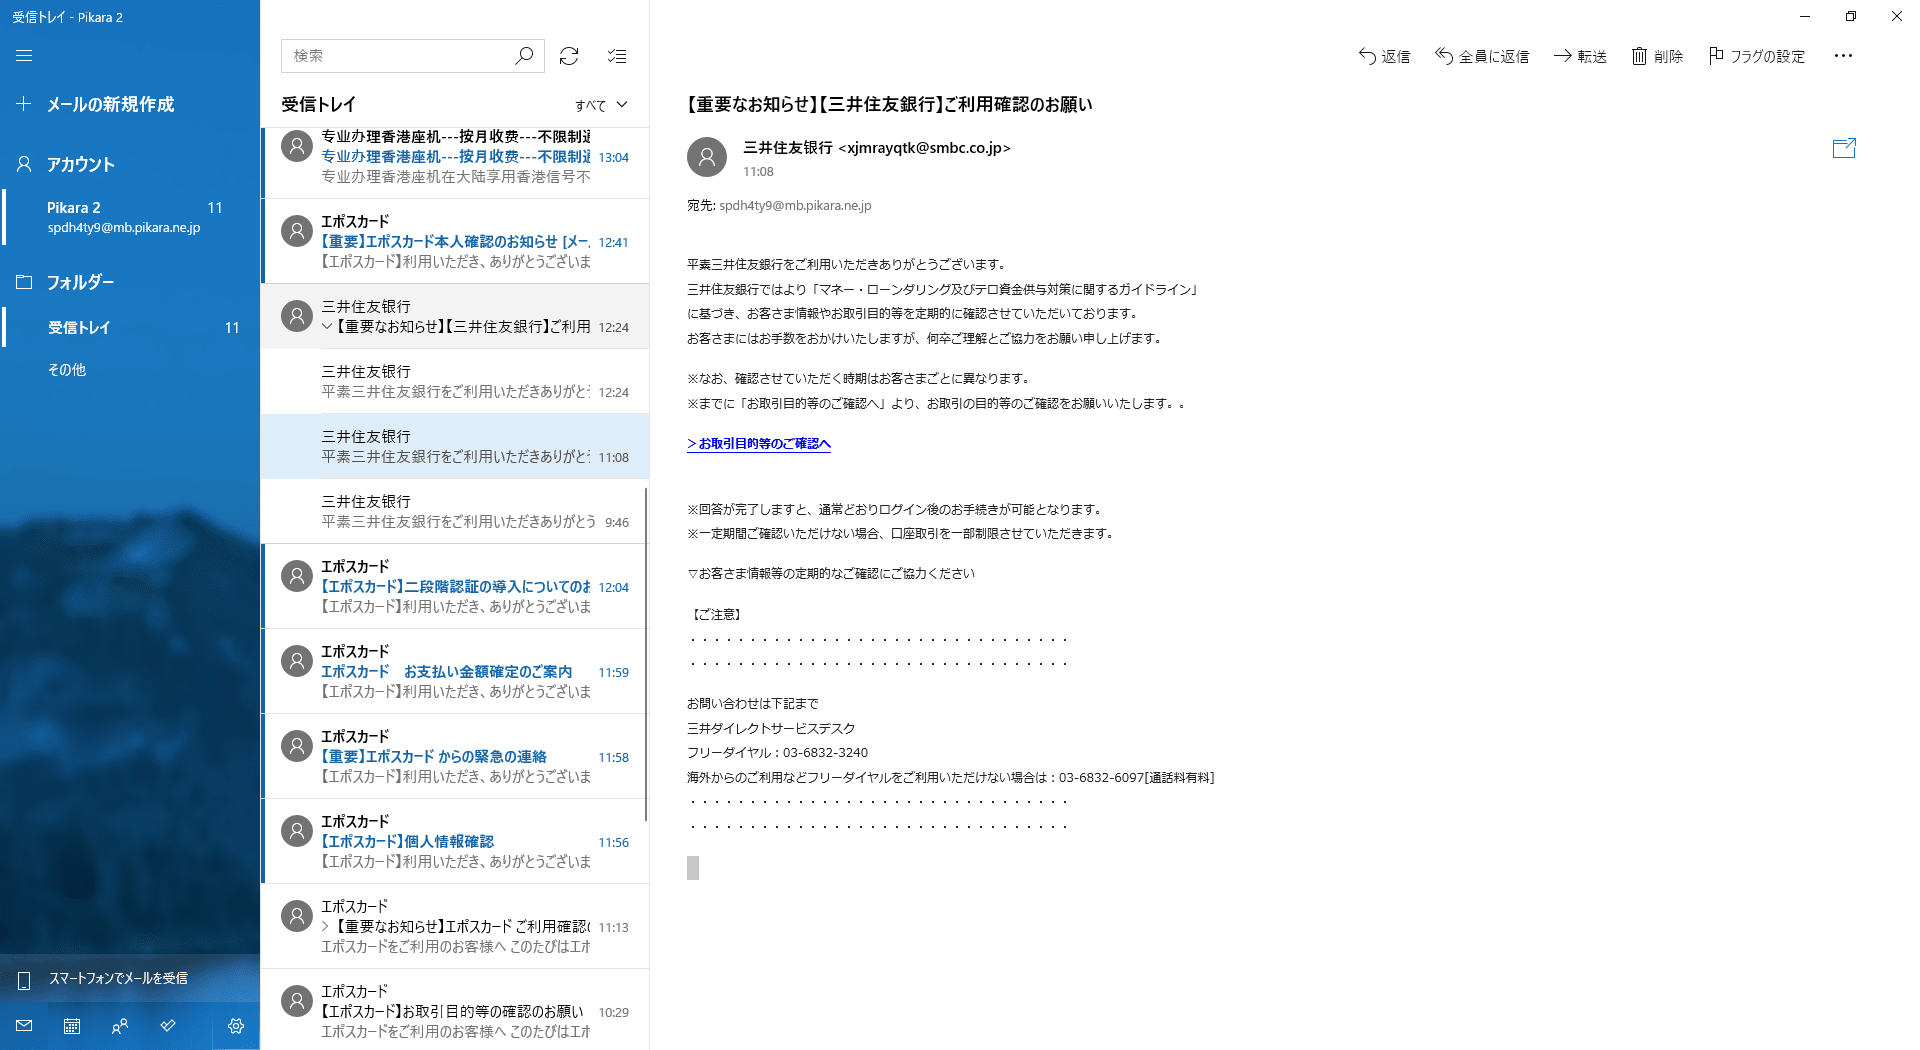Screen dimensions: 1920x1050
Task: Open お支払い金額確定のご案内 email
Action: tap(455, 671)
